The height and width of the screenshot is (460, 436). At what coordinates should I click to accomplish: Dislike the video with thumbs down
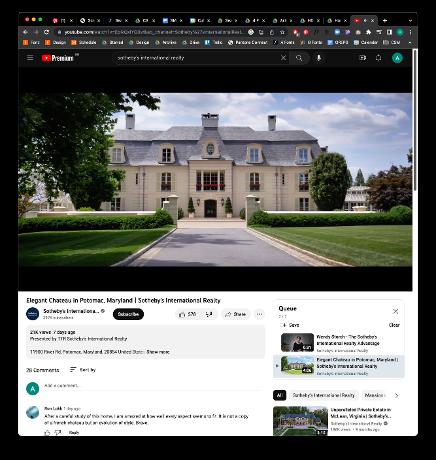click(209, 314)
